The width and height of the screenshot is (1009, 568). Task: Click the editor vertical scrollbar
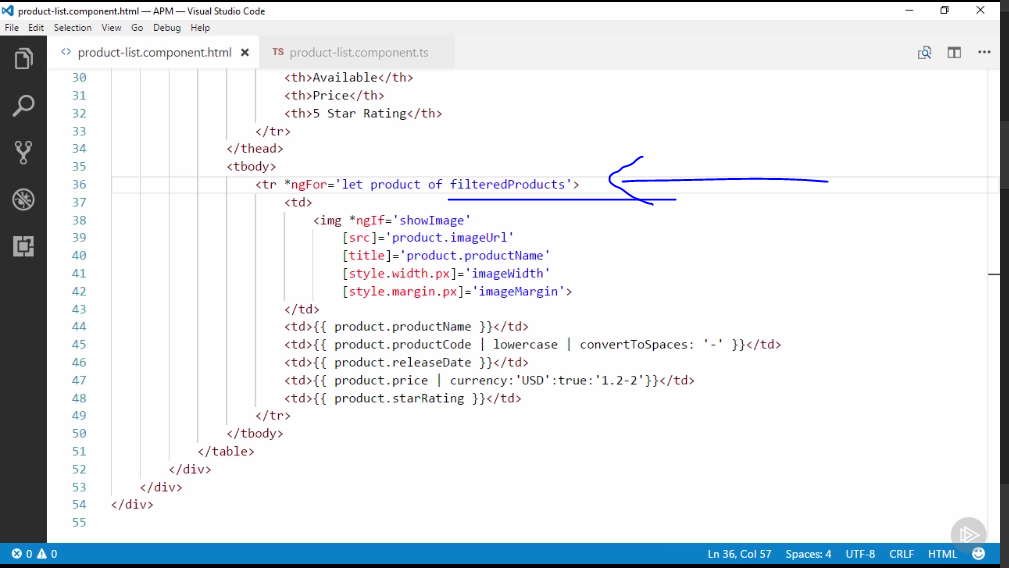pyautogui.click(x=994, y=306)
